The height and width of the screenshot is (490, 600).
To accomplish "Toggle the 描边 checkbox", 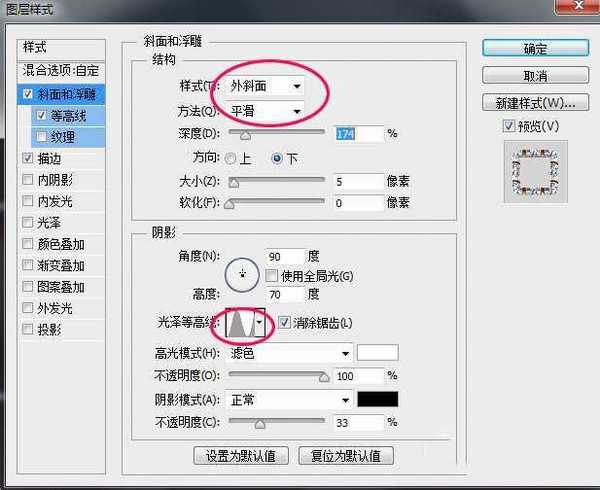I will [28, 158].
